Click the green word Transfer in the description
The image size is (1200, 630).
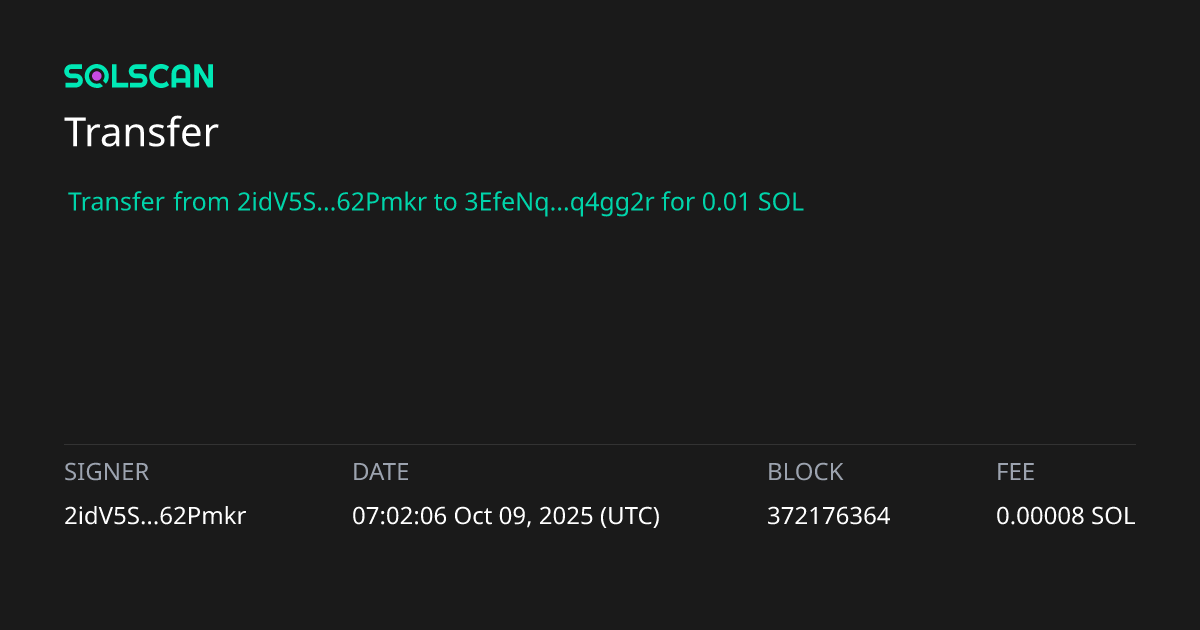[x=116, y=203]
